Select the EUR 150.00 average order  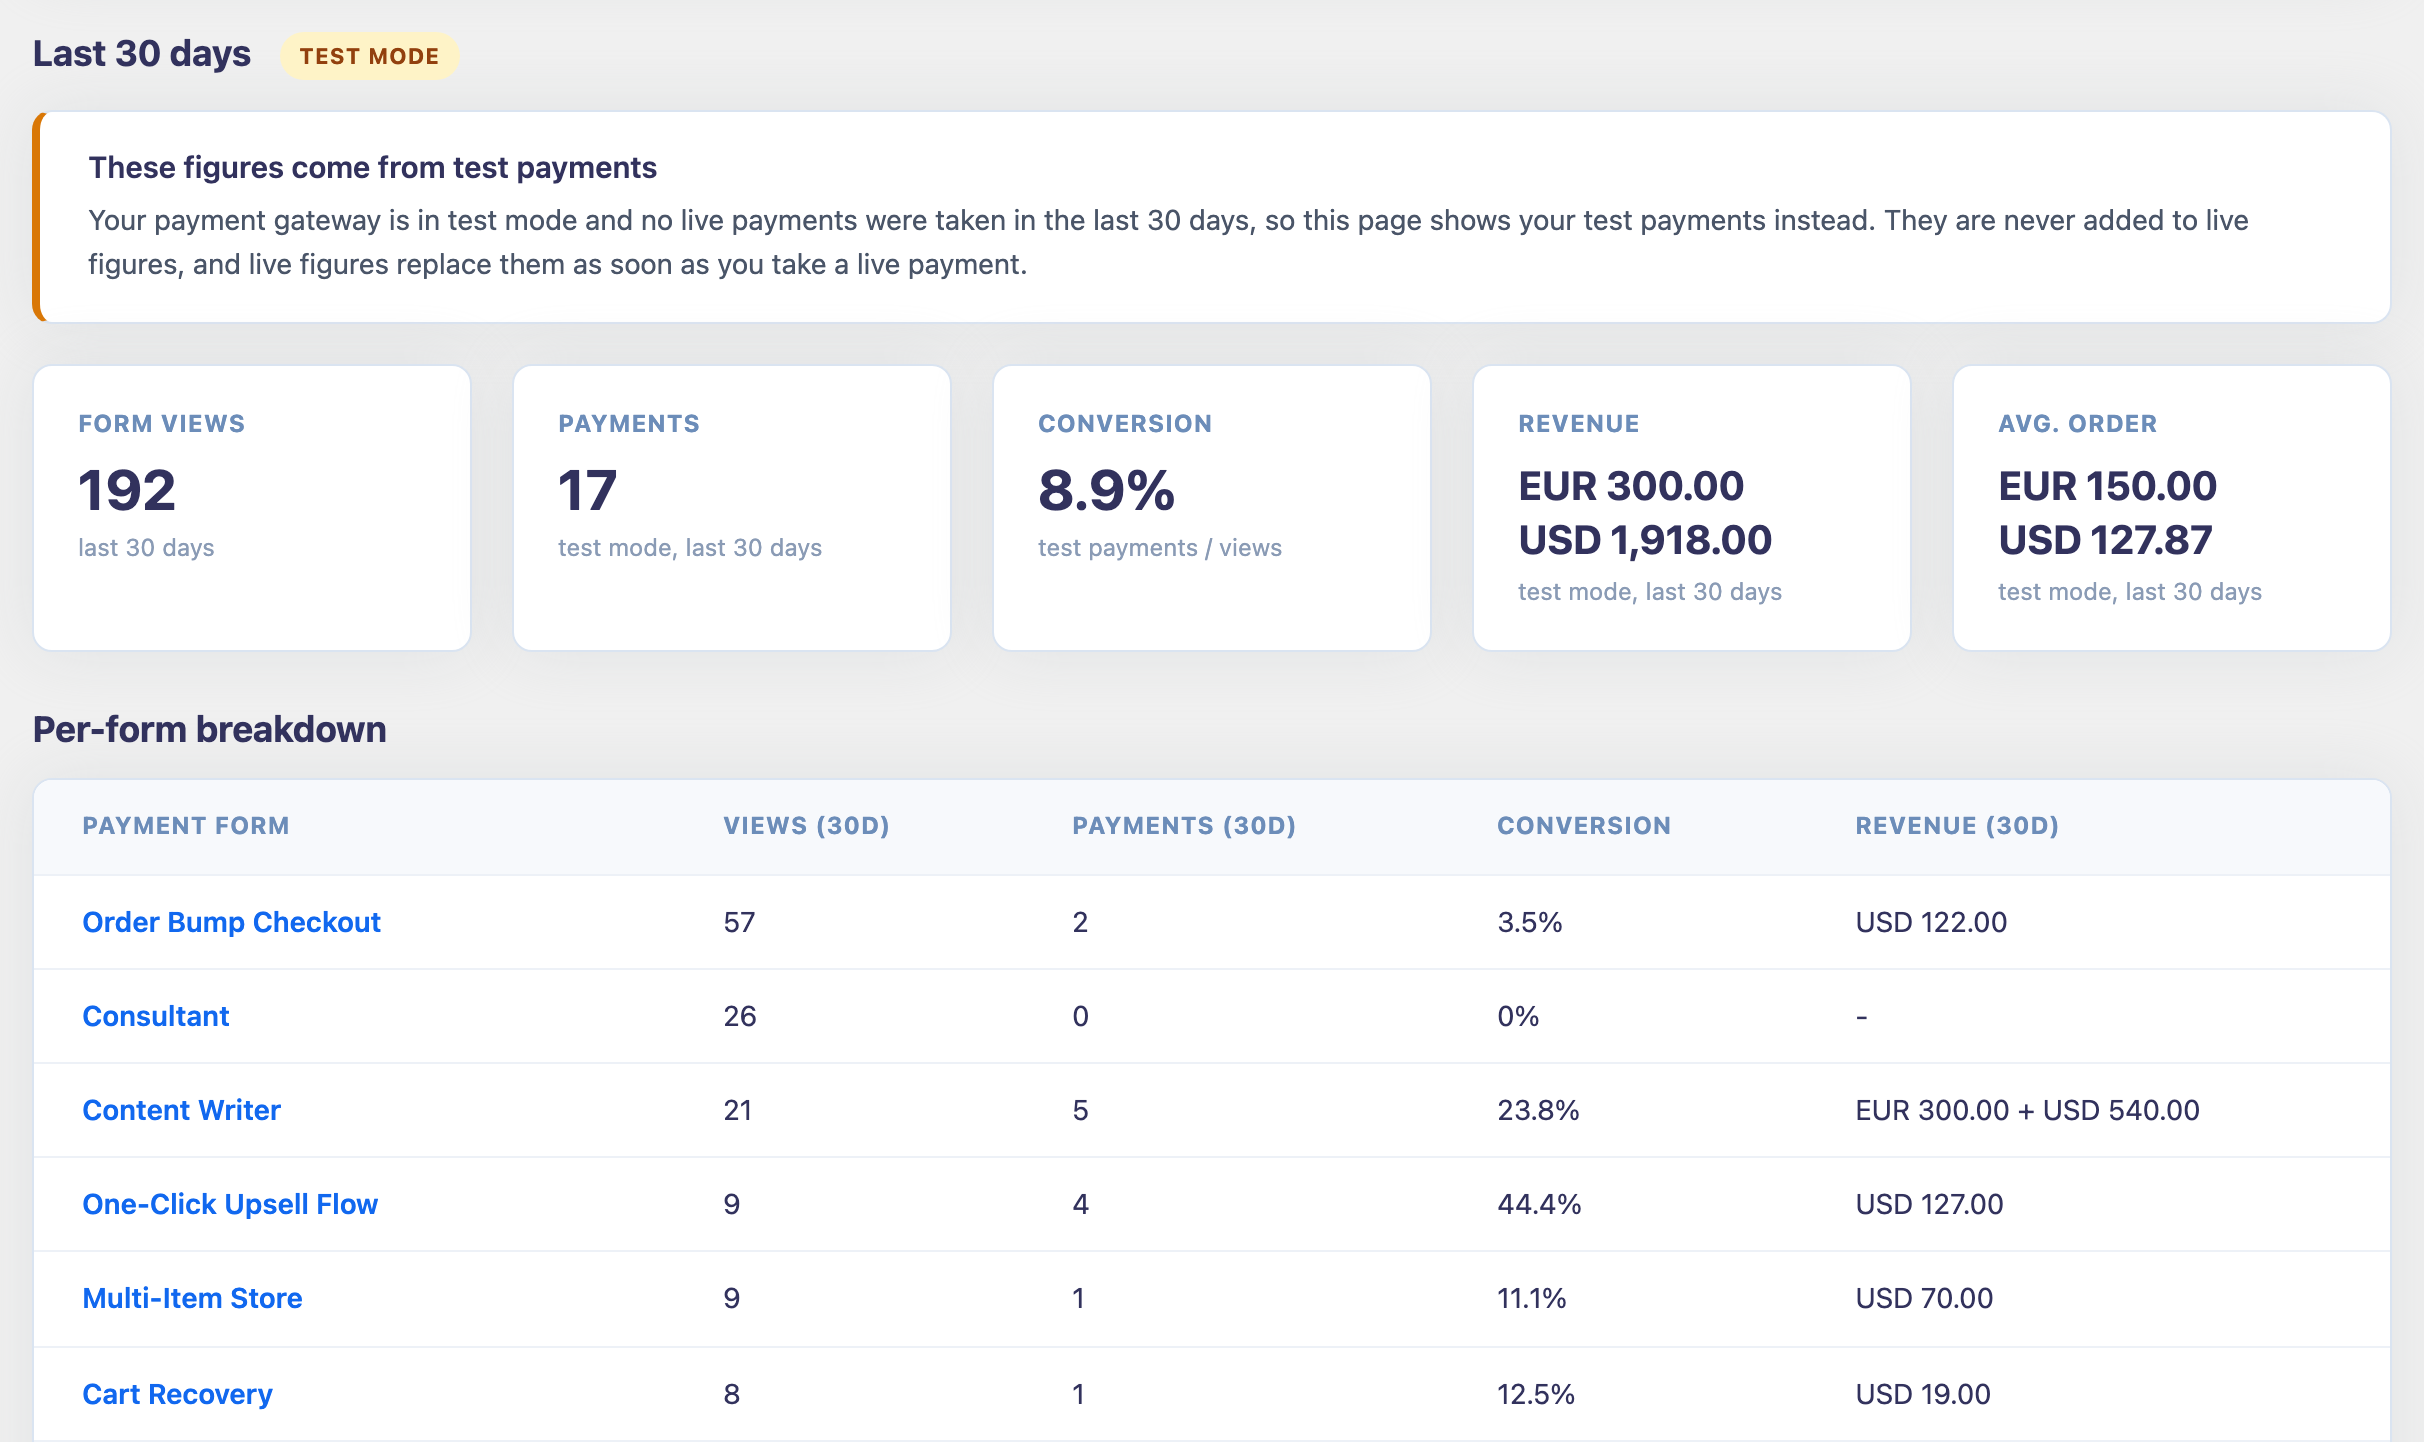tap(2107, 487)
